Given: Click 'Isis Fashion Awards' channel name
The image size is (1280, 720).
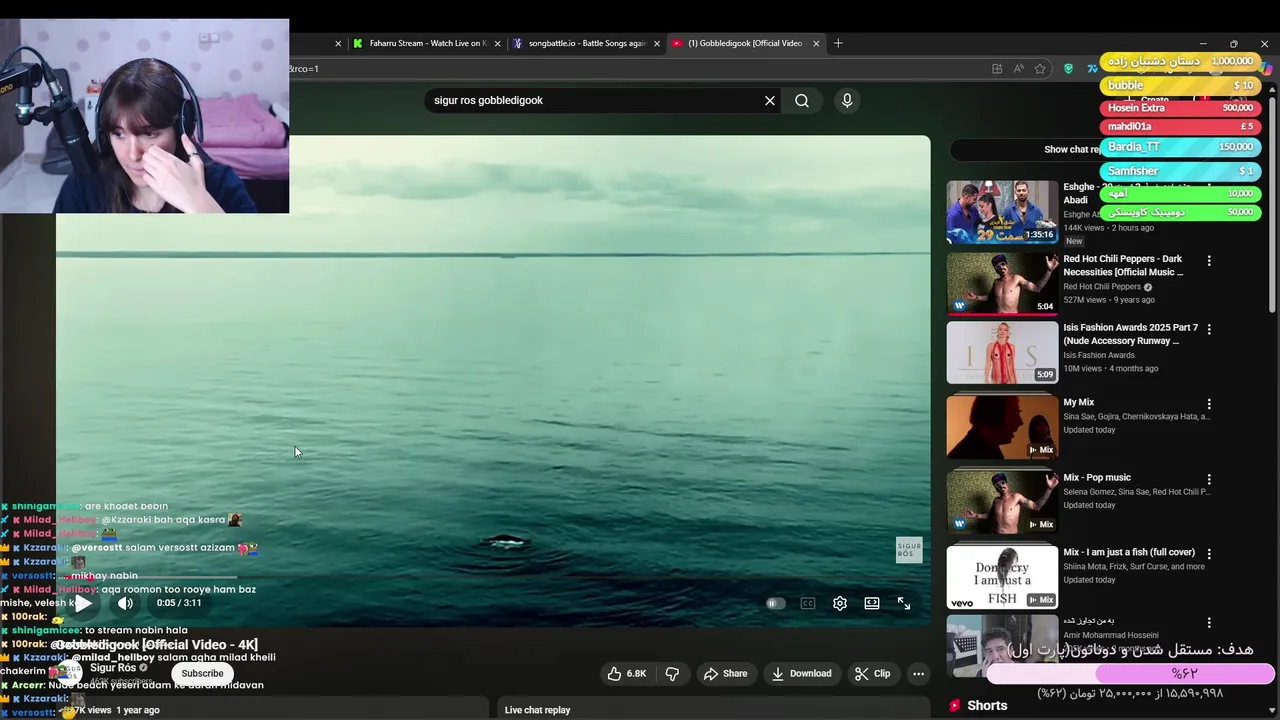Looking at the screenshot, I should pos(1099,355).
